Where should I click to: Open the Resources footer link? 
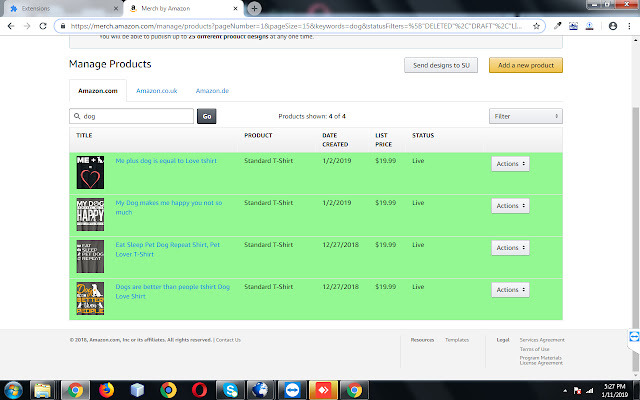pyautogui.click(x=422, y=340)
